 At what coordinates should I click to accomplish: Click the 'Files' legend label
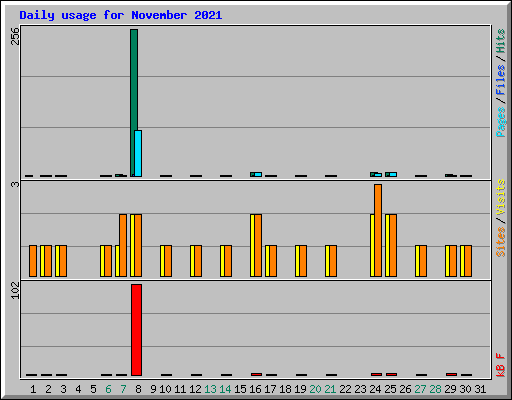click(x=500, y=80)
